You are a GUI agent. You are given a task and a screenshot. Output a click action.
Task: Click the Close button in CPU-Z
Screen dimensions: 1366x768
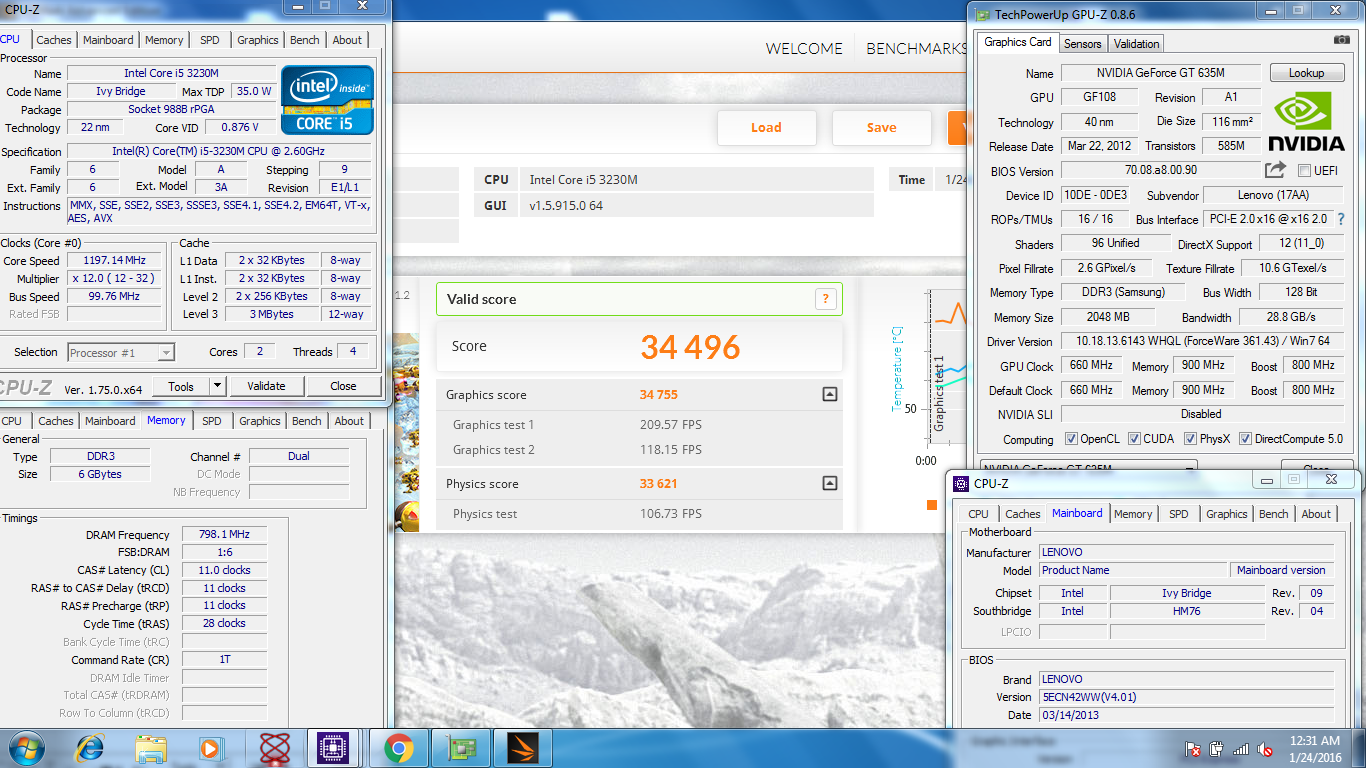(343, 386)
